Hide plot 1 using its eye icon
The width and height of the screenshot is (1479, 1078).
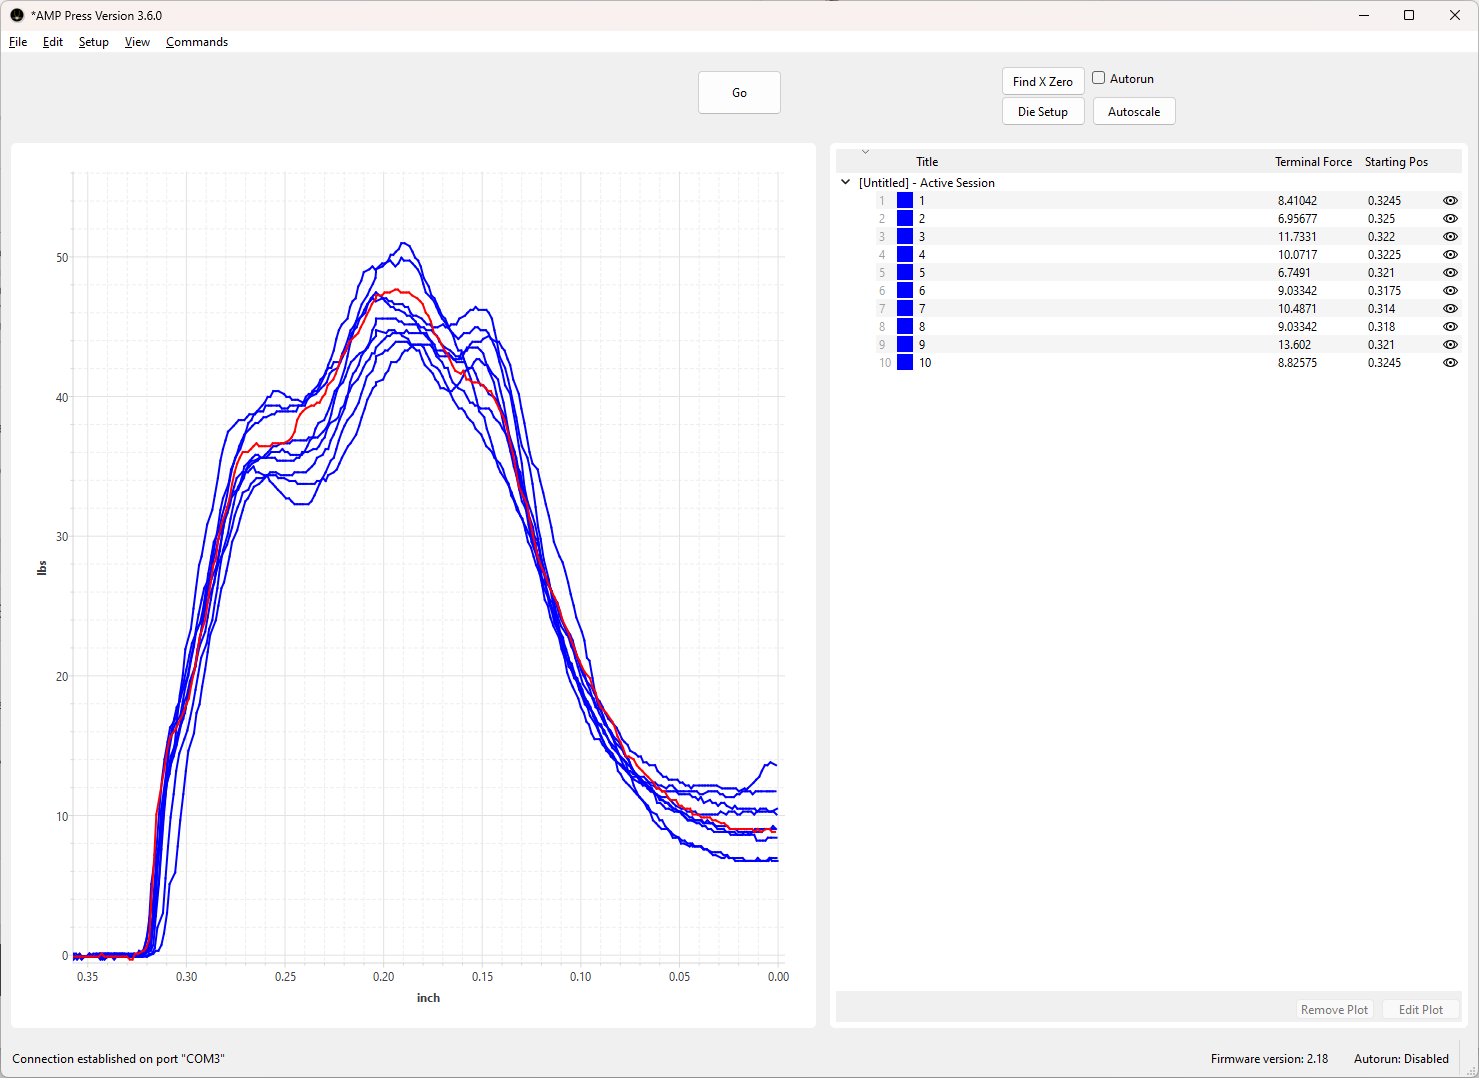pos(1450,201)
